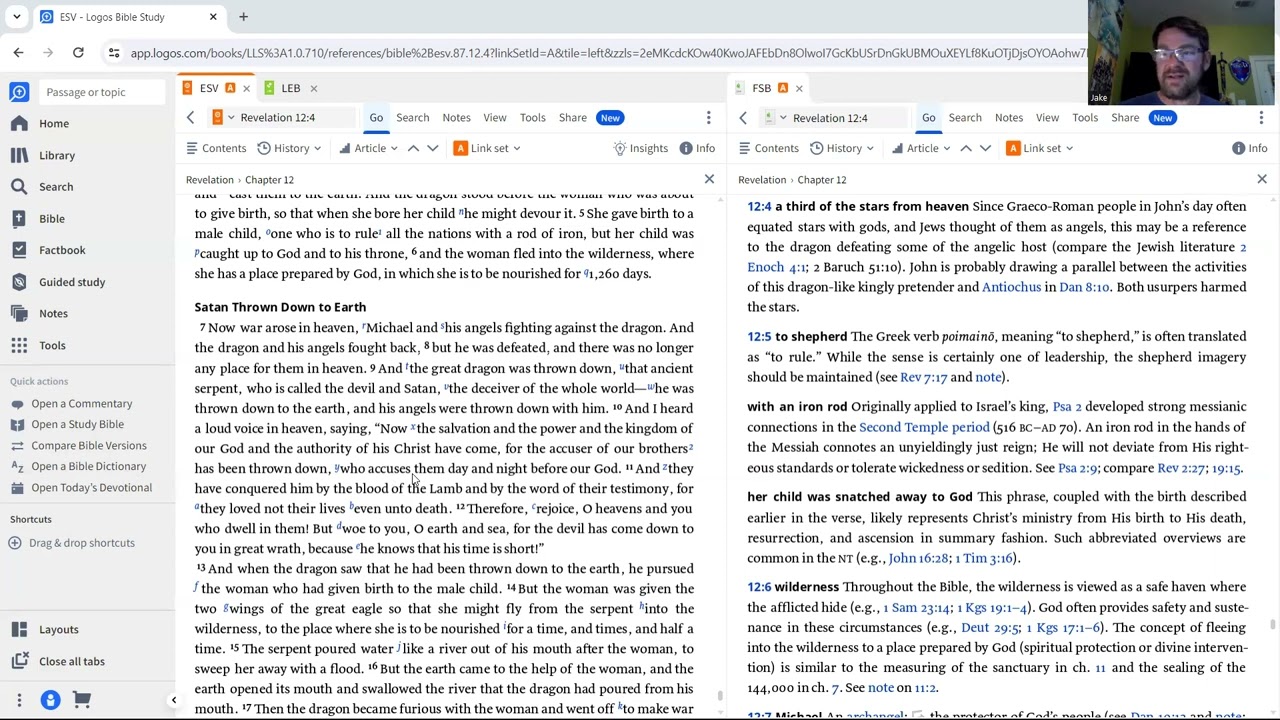1280x720 pixels.
Task: Open the History dropdown in ESV panel
Action: point(289,148)
